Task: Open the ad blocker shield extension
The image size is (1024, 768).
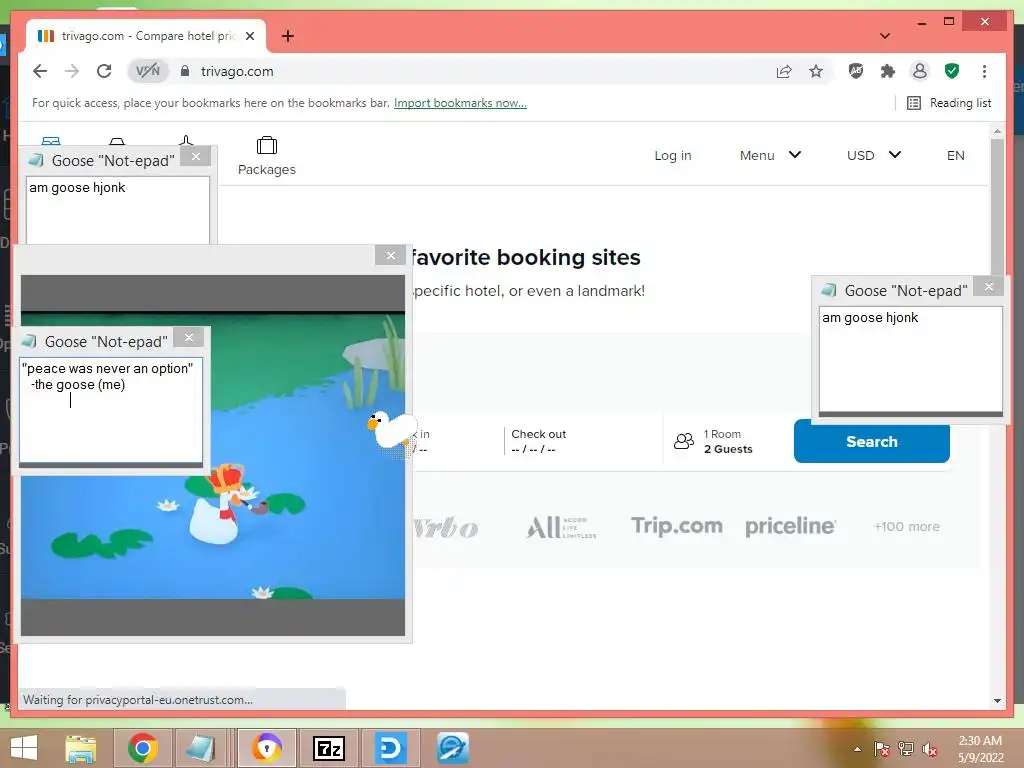Action: click(x=856, y=71)
